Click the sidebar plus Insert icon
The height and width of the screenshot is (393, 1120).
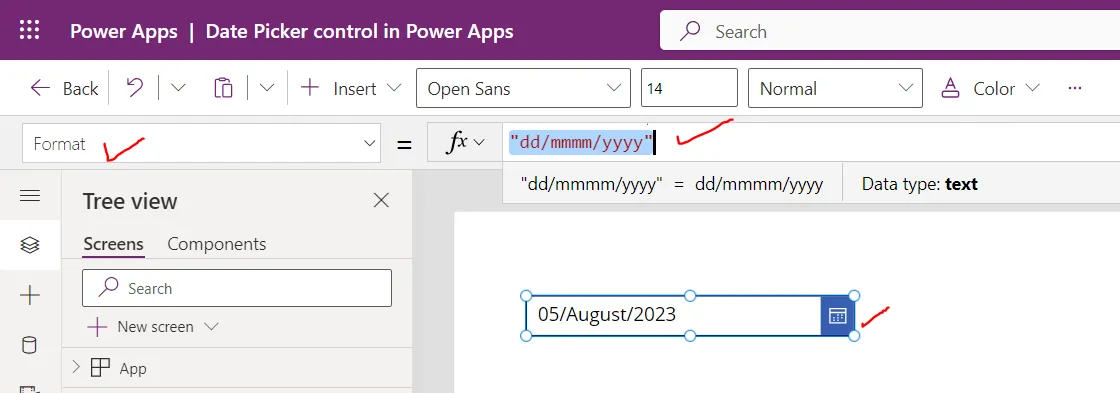point(30,295)
